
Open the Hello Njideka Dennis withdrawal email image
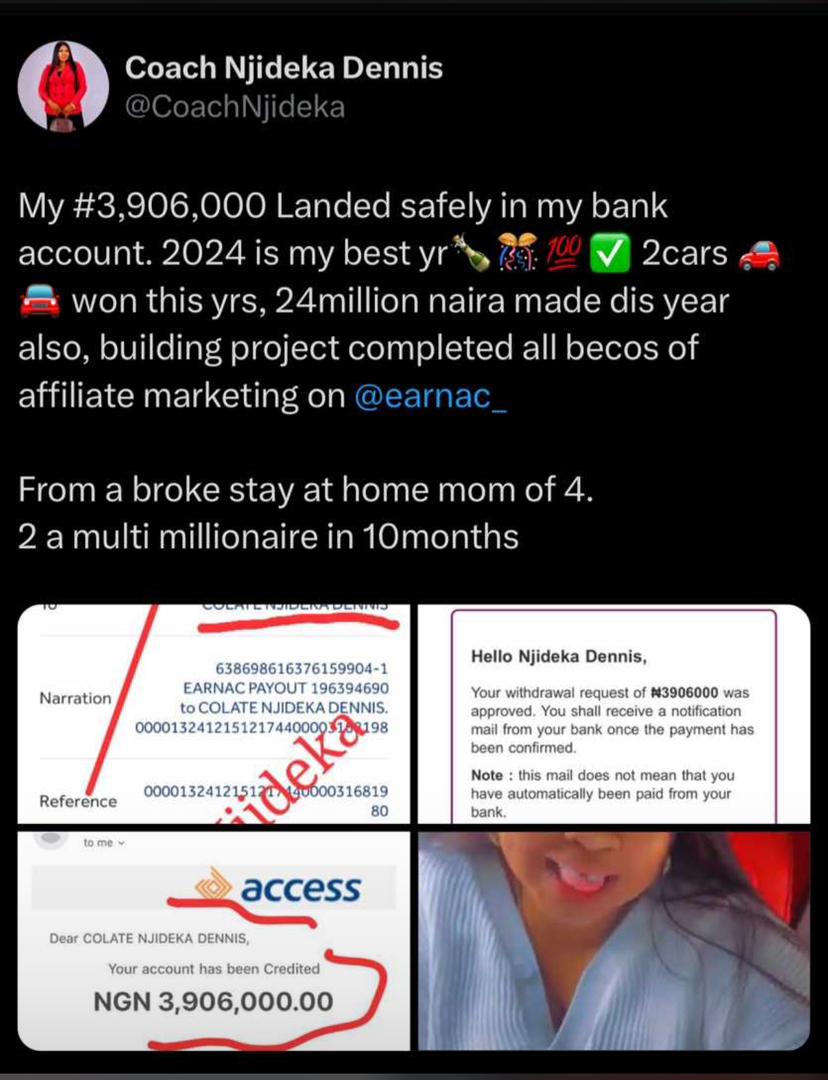614,714
